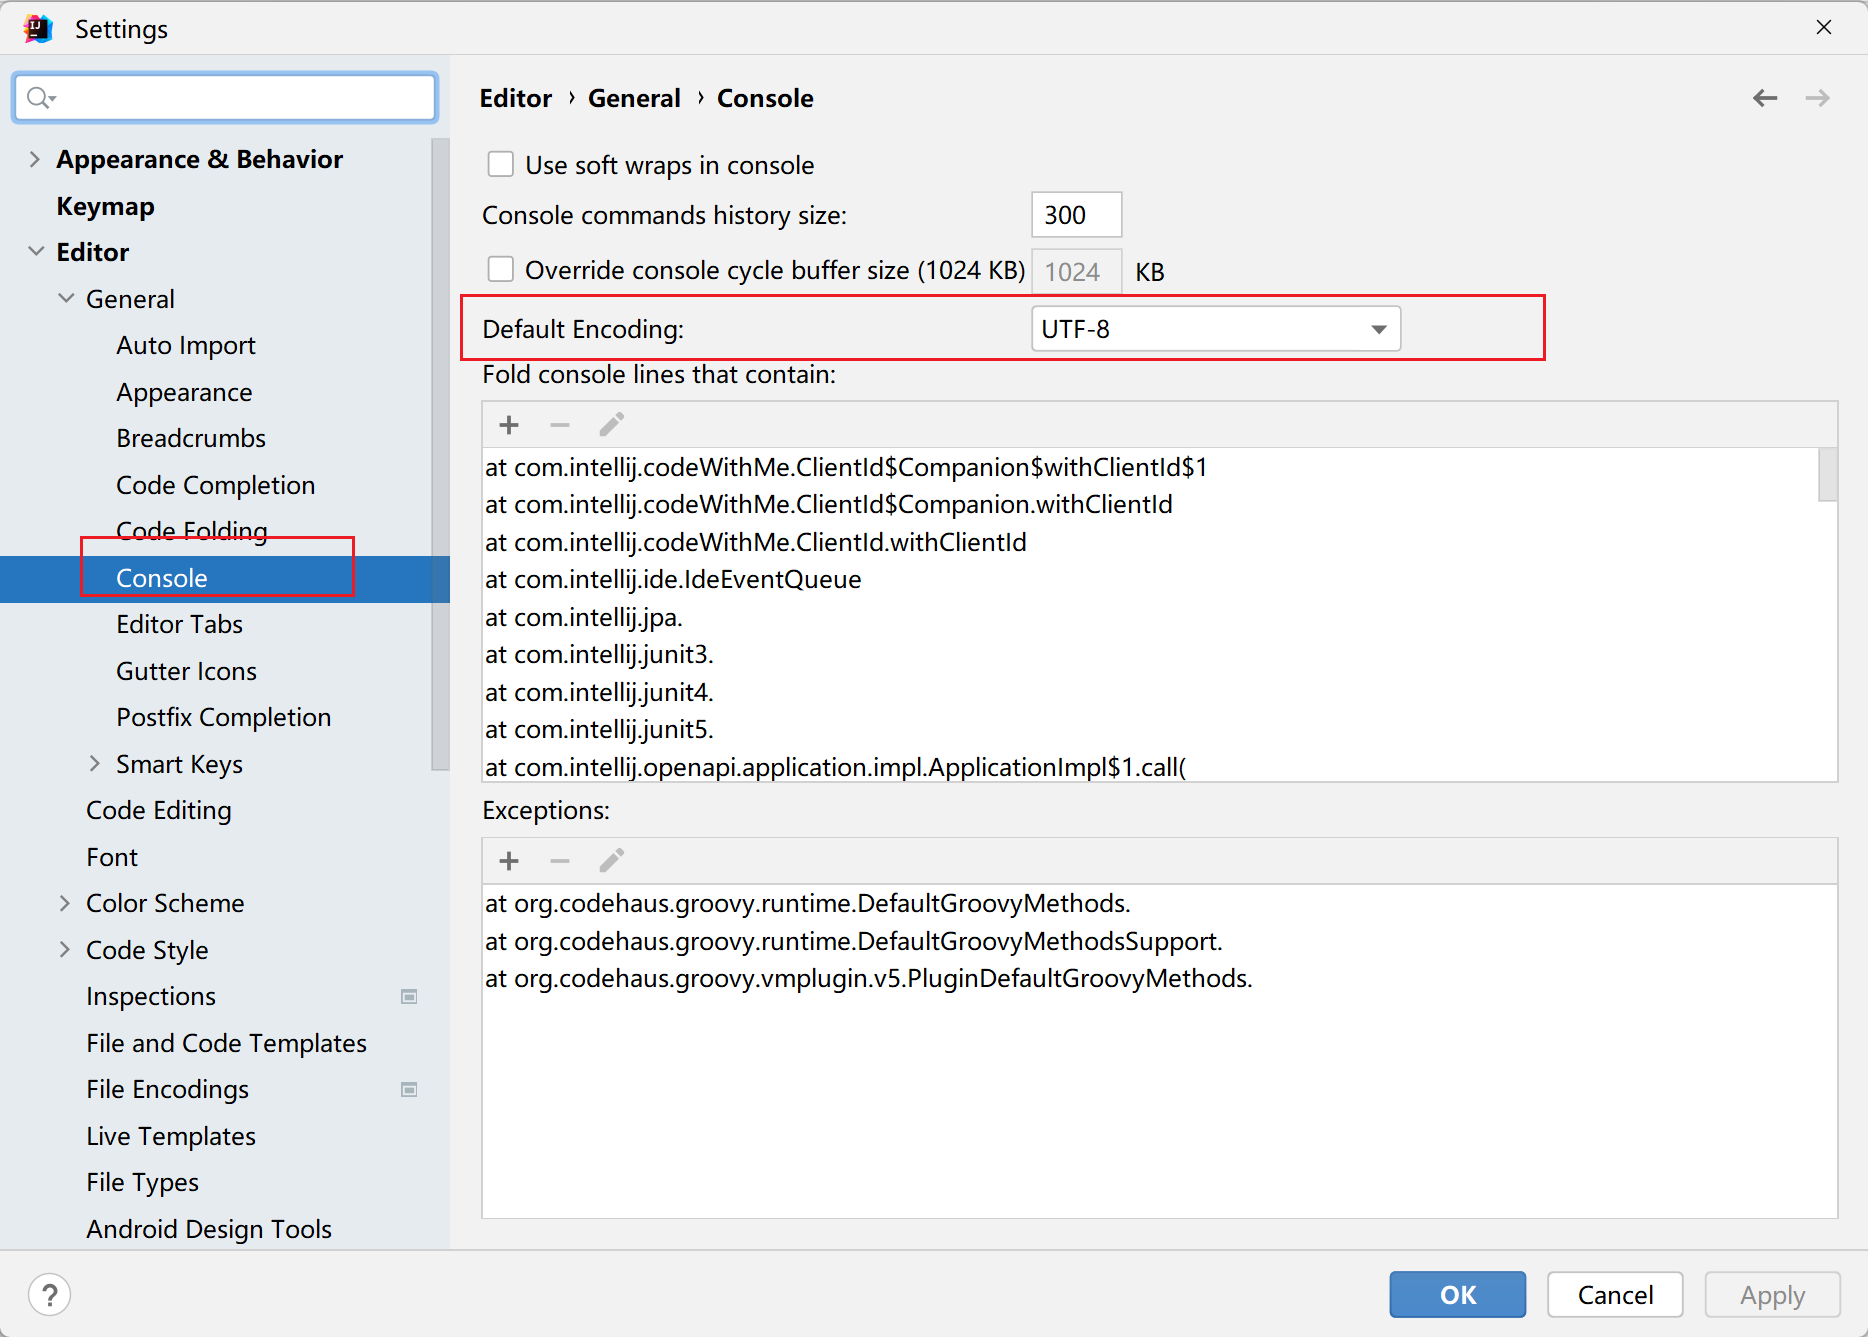The height and width of the screenshot is (1337, 1868).
Task: Click the add icon in Exceptions toolbar
Action: click(509, 861)
